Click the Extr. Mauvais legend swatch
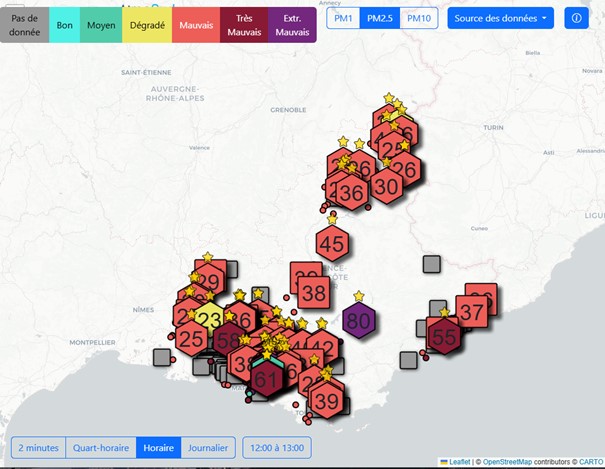Screen dimensions: 605x469 point(292,25)
